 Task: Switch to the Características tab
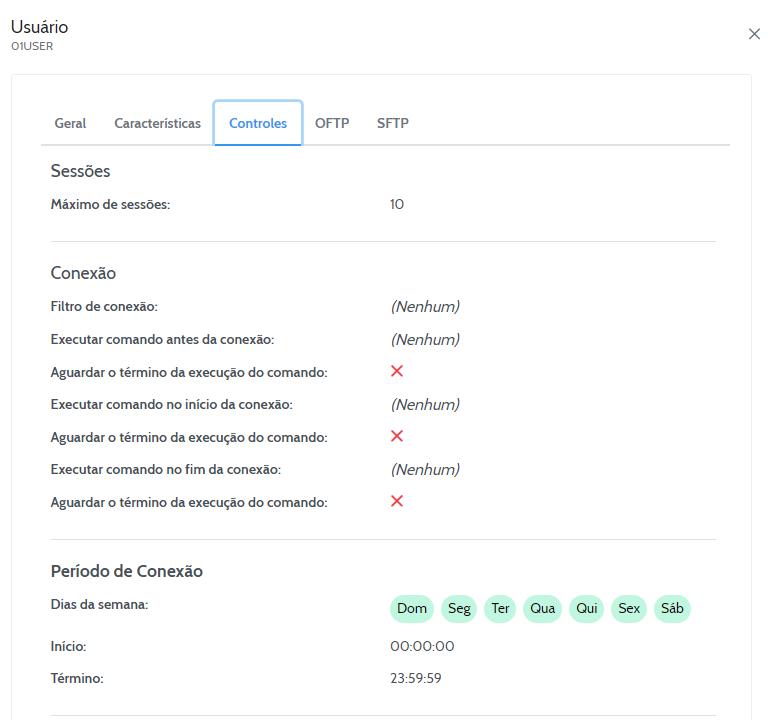[x=157, y=123]
